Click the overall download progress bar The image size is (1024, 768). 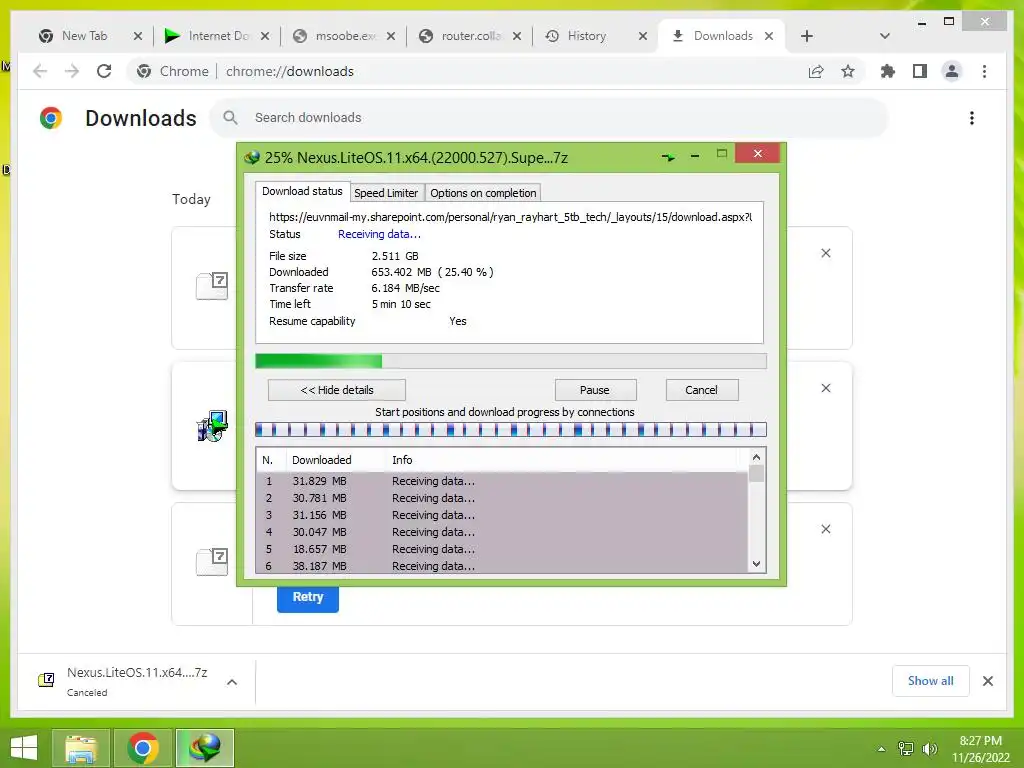pos(511,361)
